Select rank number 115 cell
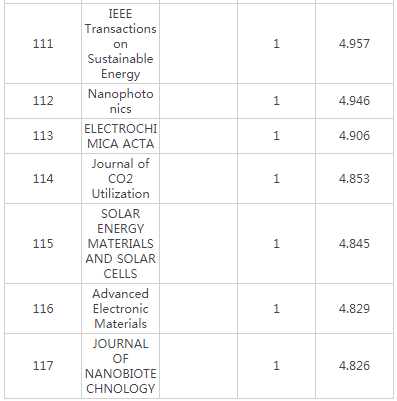Viewport: 397px width, 401px height. 43,244
